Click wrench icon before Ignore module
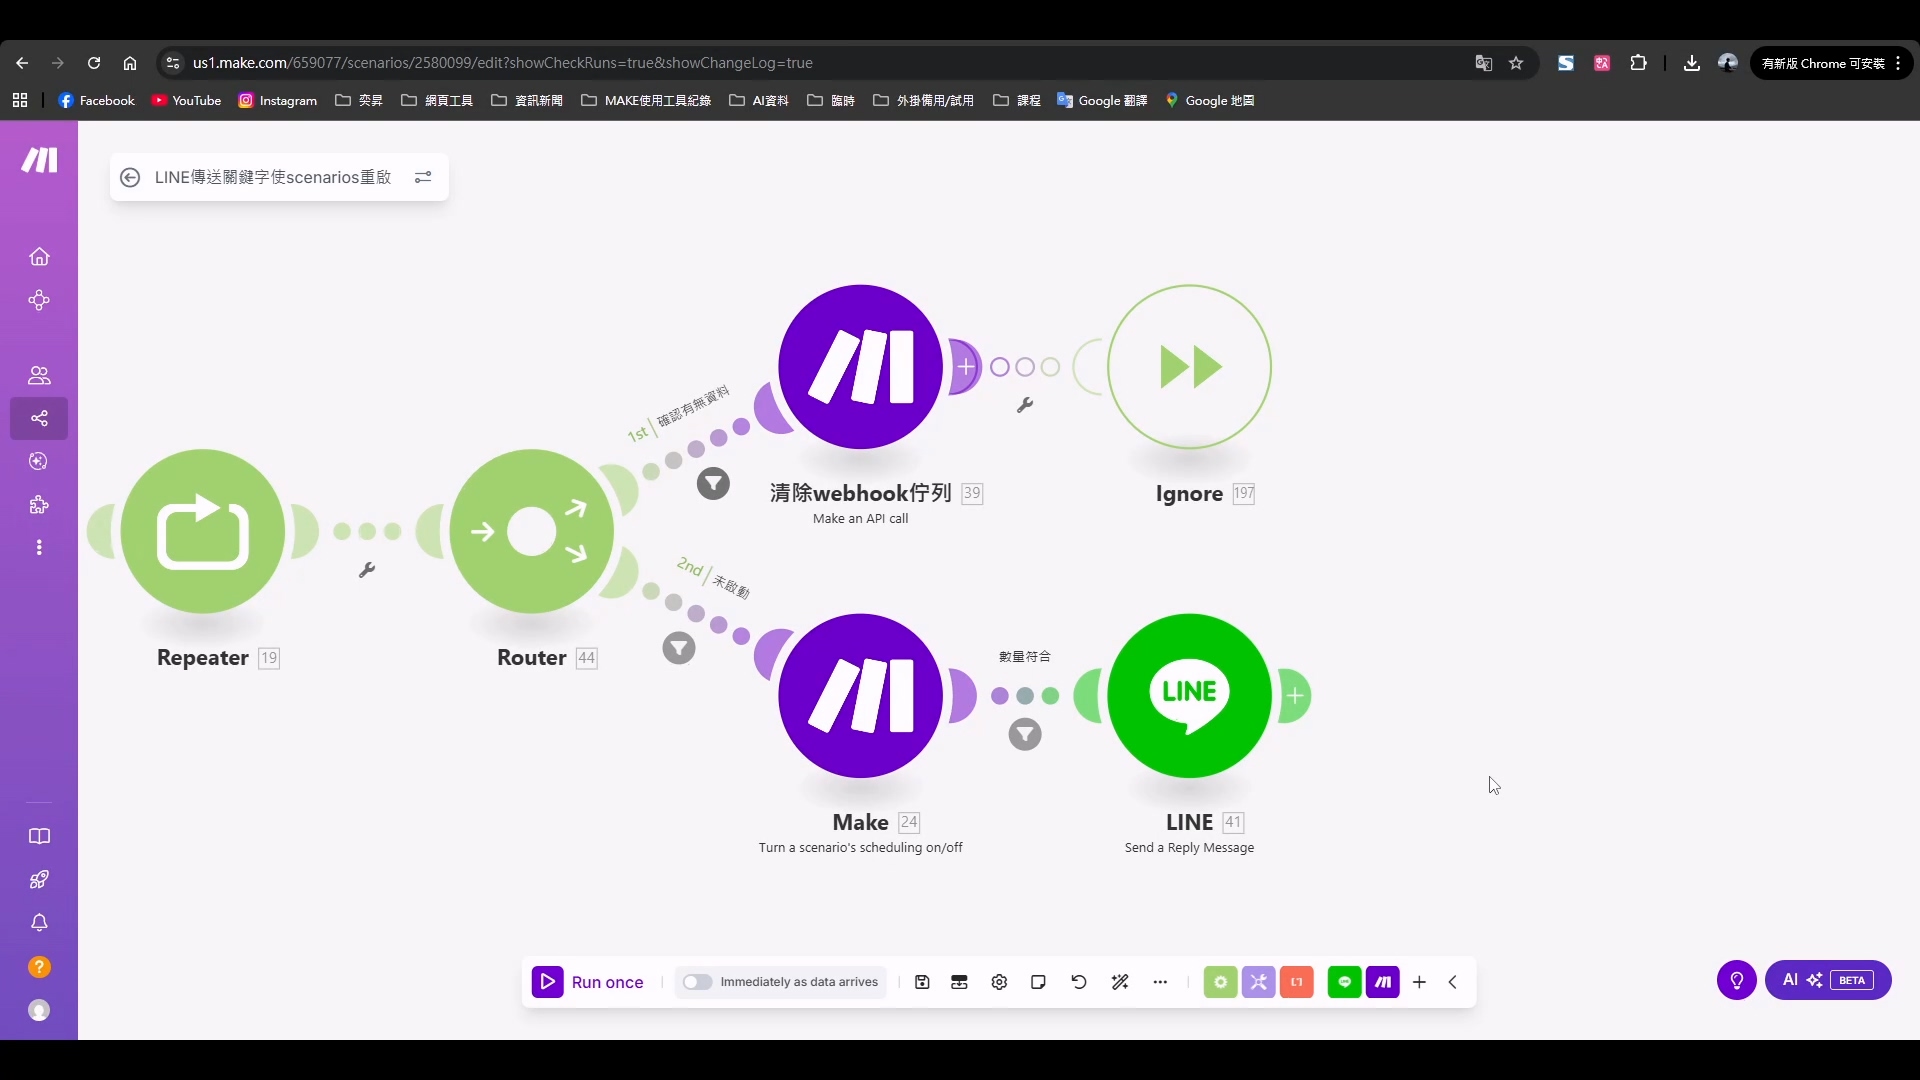The height and width of the screenshot is (1080, 1920). (x=1025, y=405)
